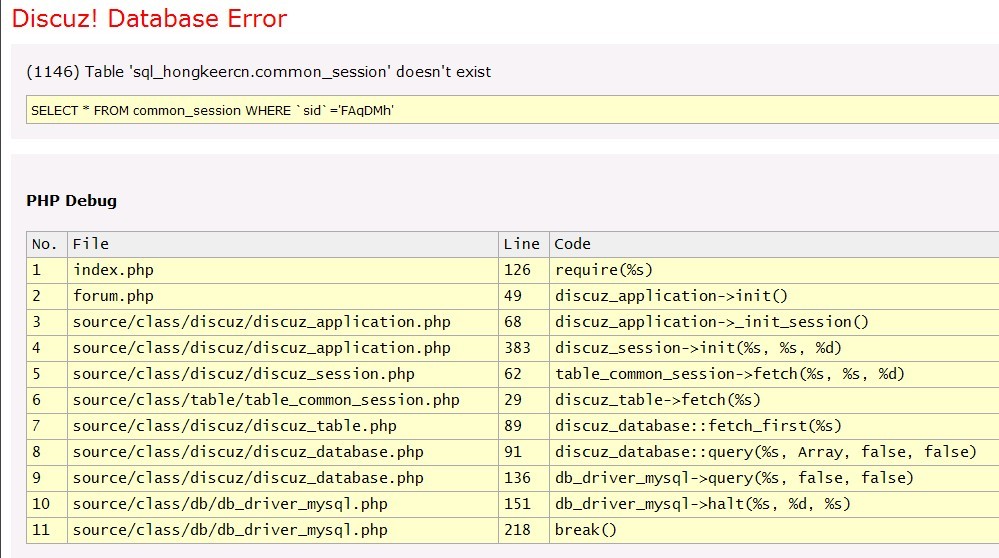Click discuz_application.php file in row 4

pyautogui.click(x=282, y=348)
